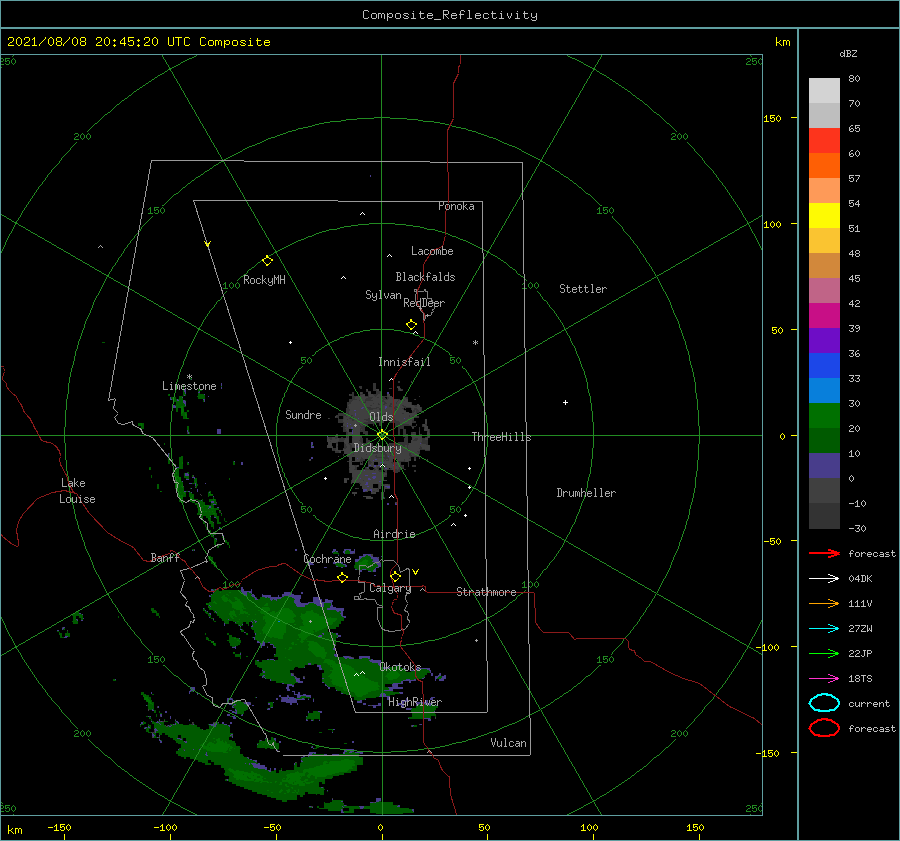Click the Vulcan city label
This screenshot has height=841, width=900.
click(x=508, y=743)
